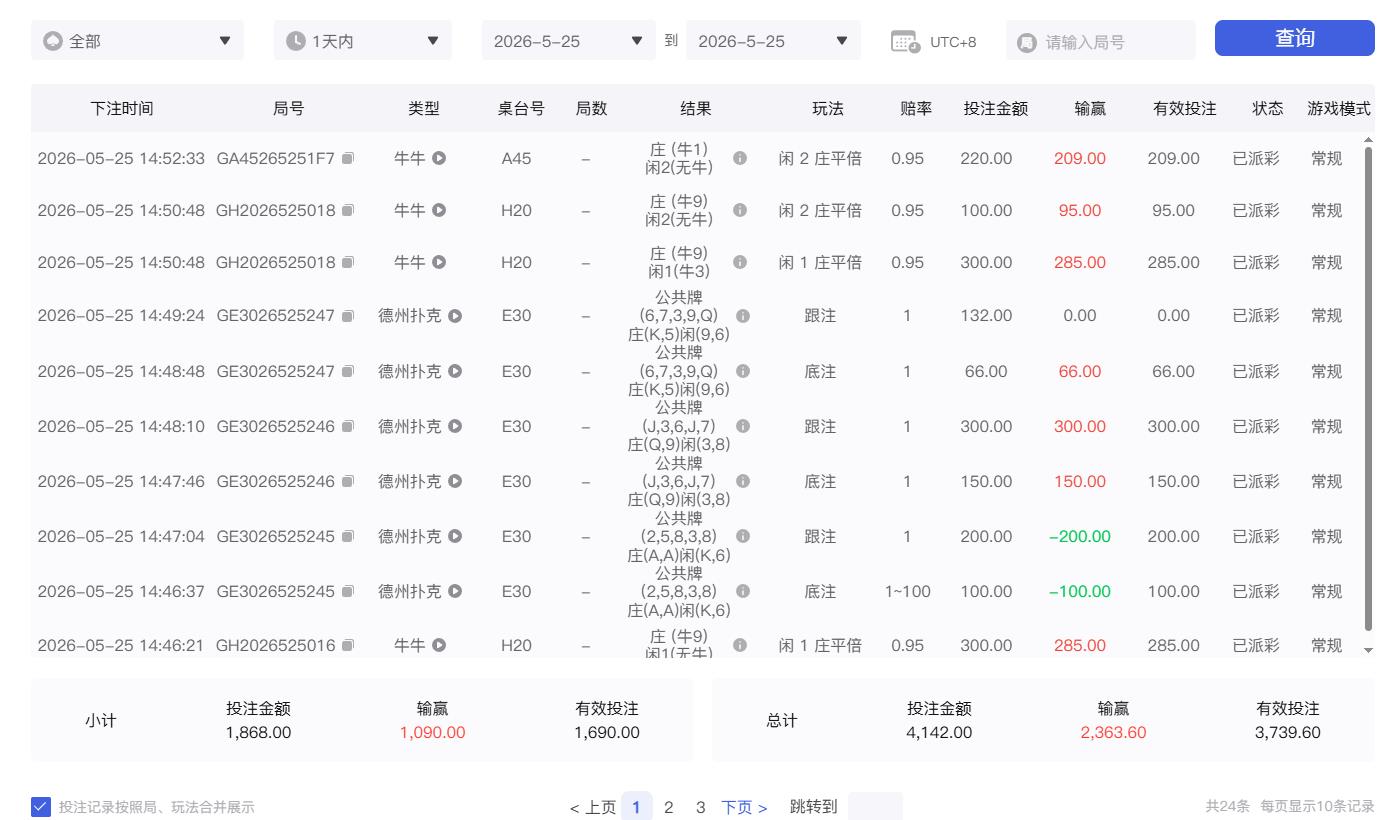The image size is (1380, 820).
Task: Click the 总计 输赢 value 2,363.60
Action: (1113, 733)
